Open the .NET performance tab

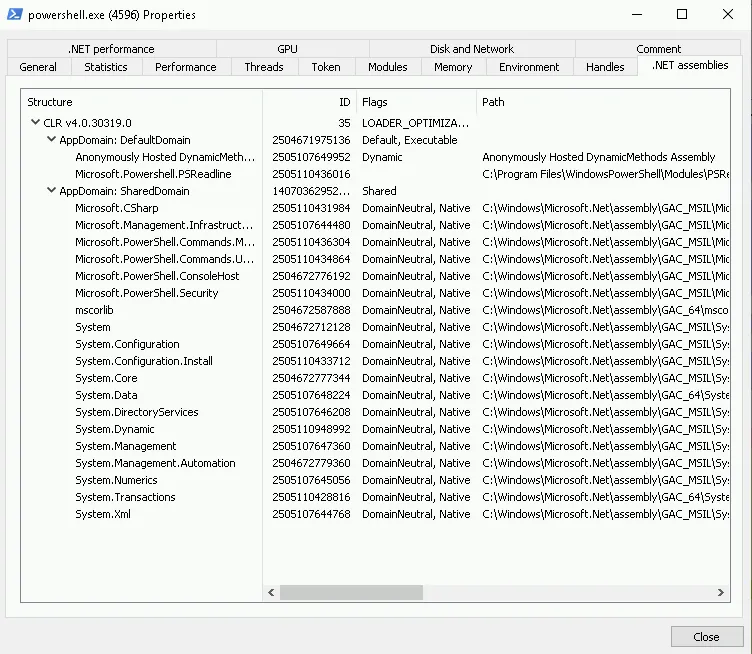coord(111,49)
